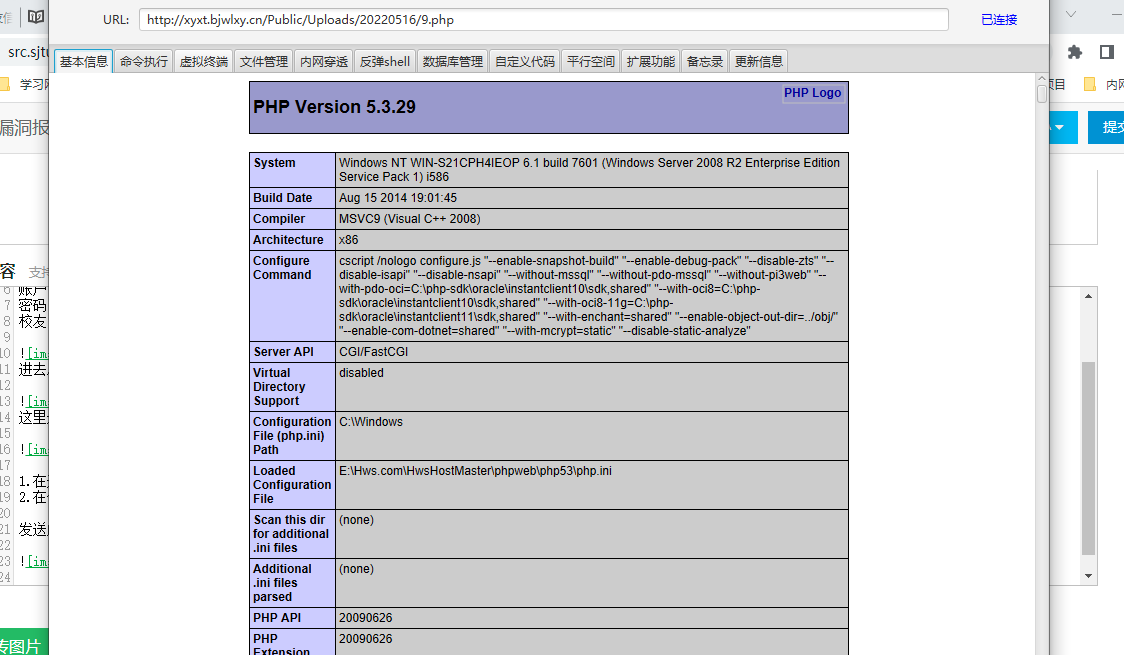
Task: Click the 'MSVC9 (Visual C++ 2008)' compiler value
Action: point(409,219)
